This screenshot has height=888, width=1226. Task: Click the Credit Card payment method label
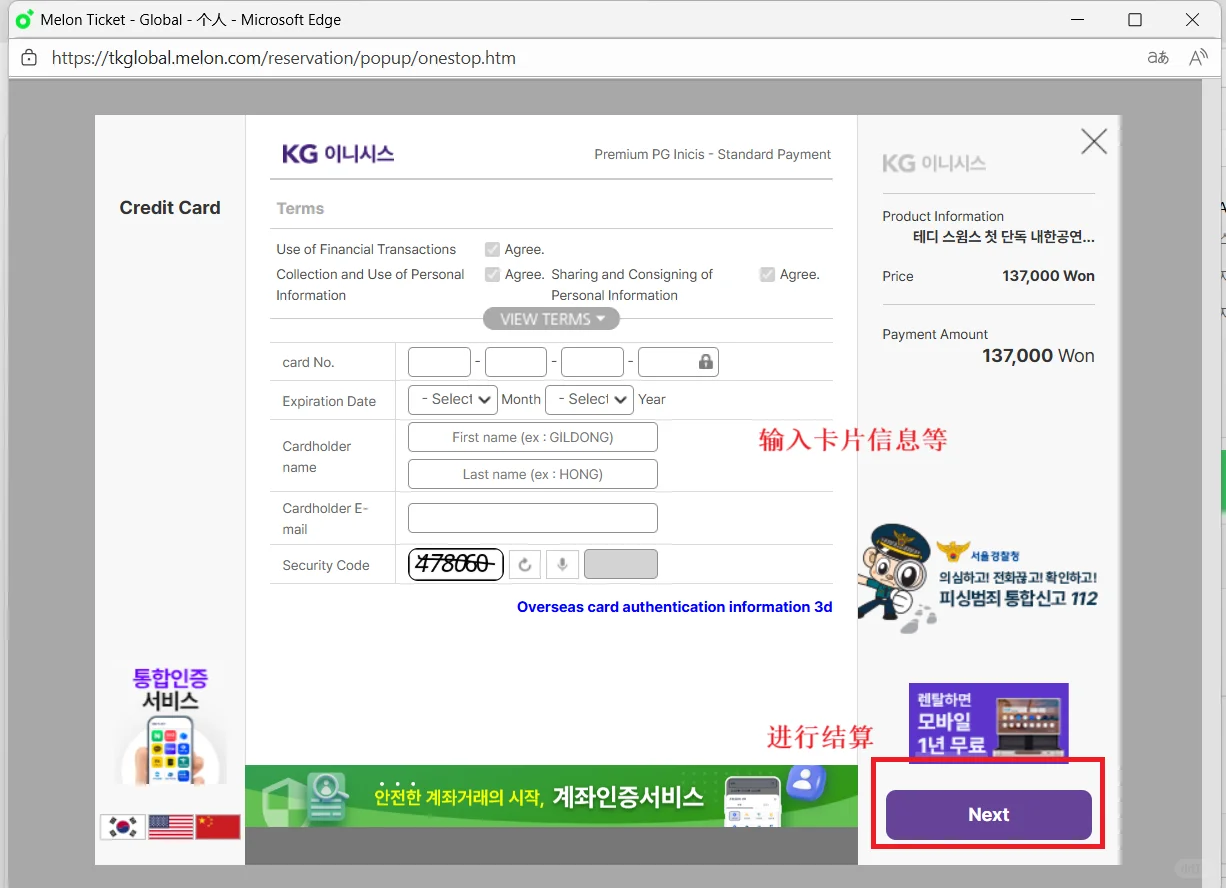pyautogui.click(x=170, y=208)
